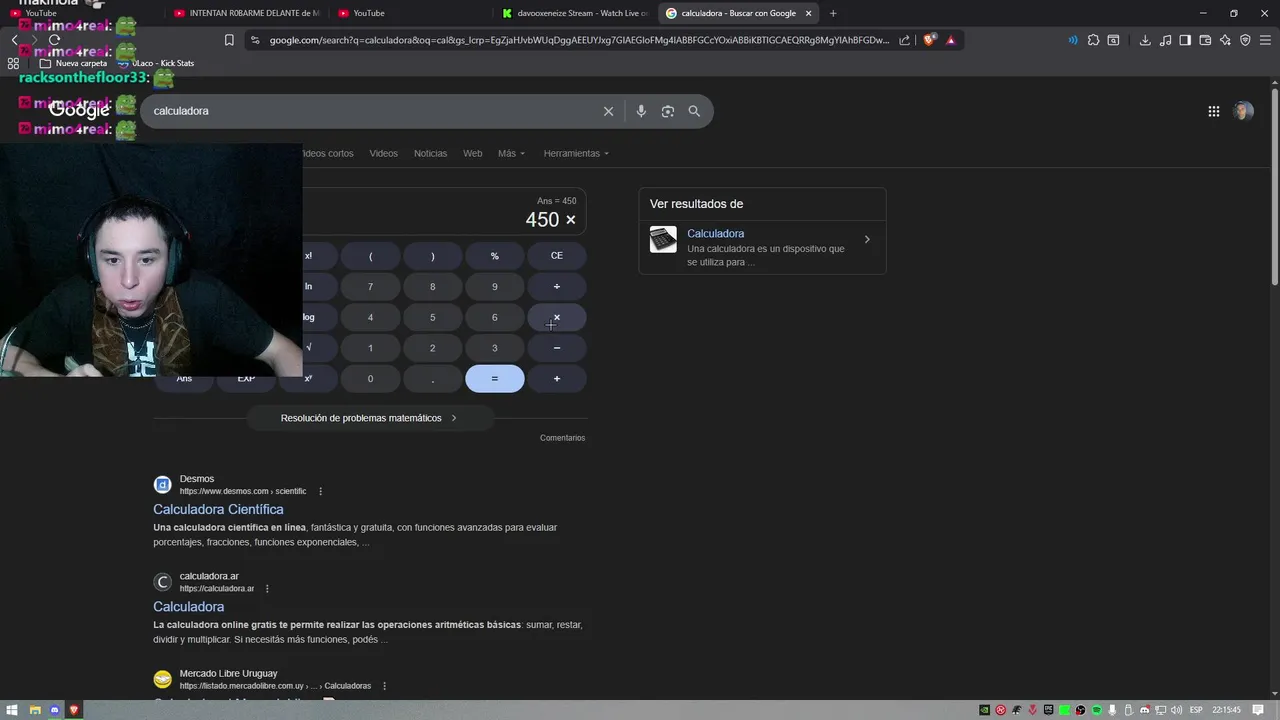Image resolution: width=1280 pixels, height=720 pixels.
Task: Open the Calculadora Científica Desmos link
Action: [218, 509]
